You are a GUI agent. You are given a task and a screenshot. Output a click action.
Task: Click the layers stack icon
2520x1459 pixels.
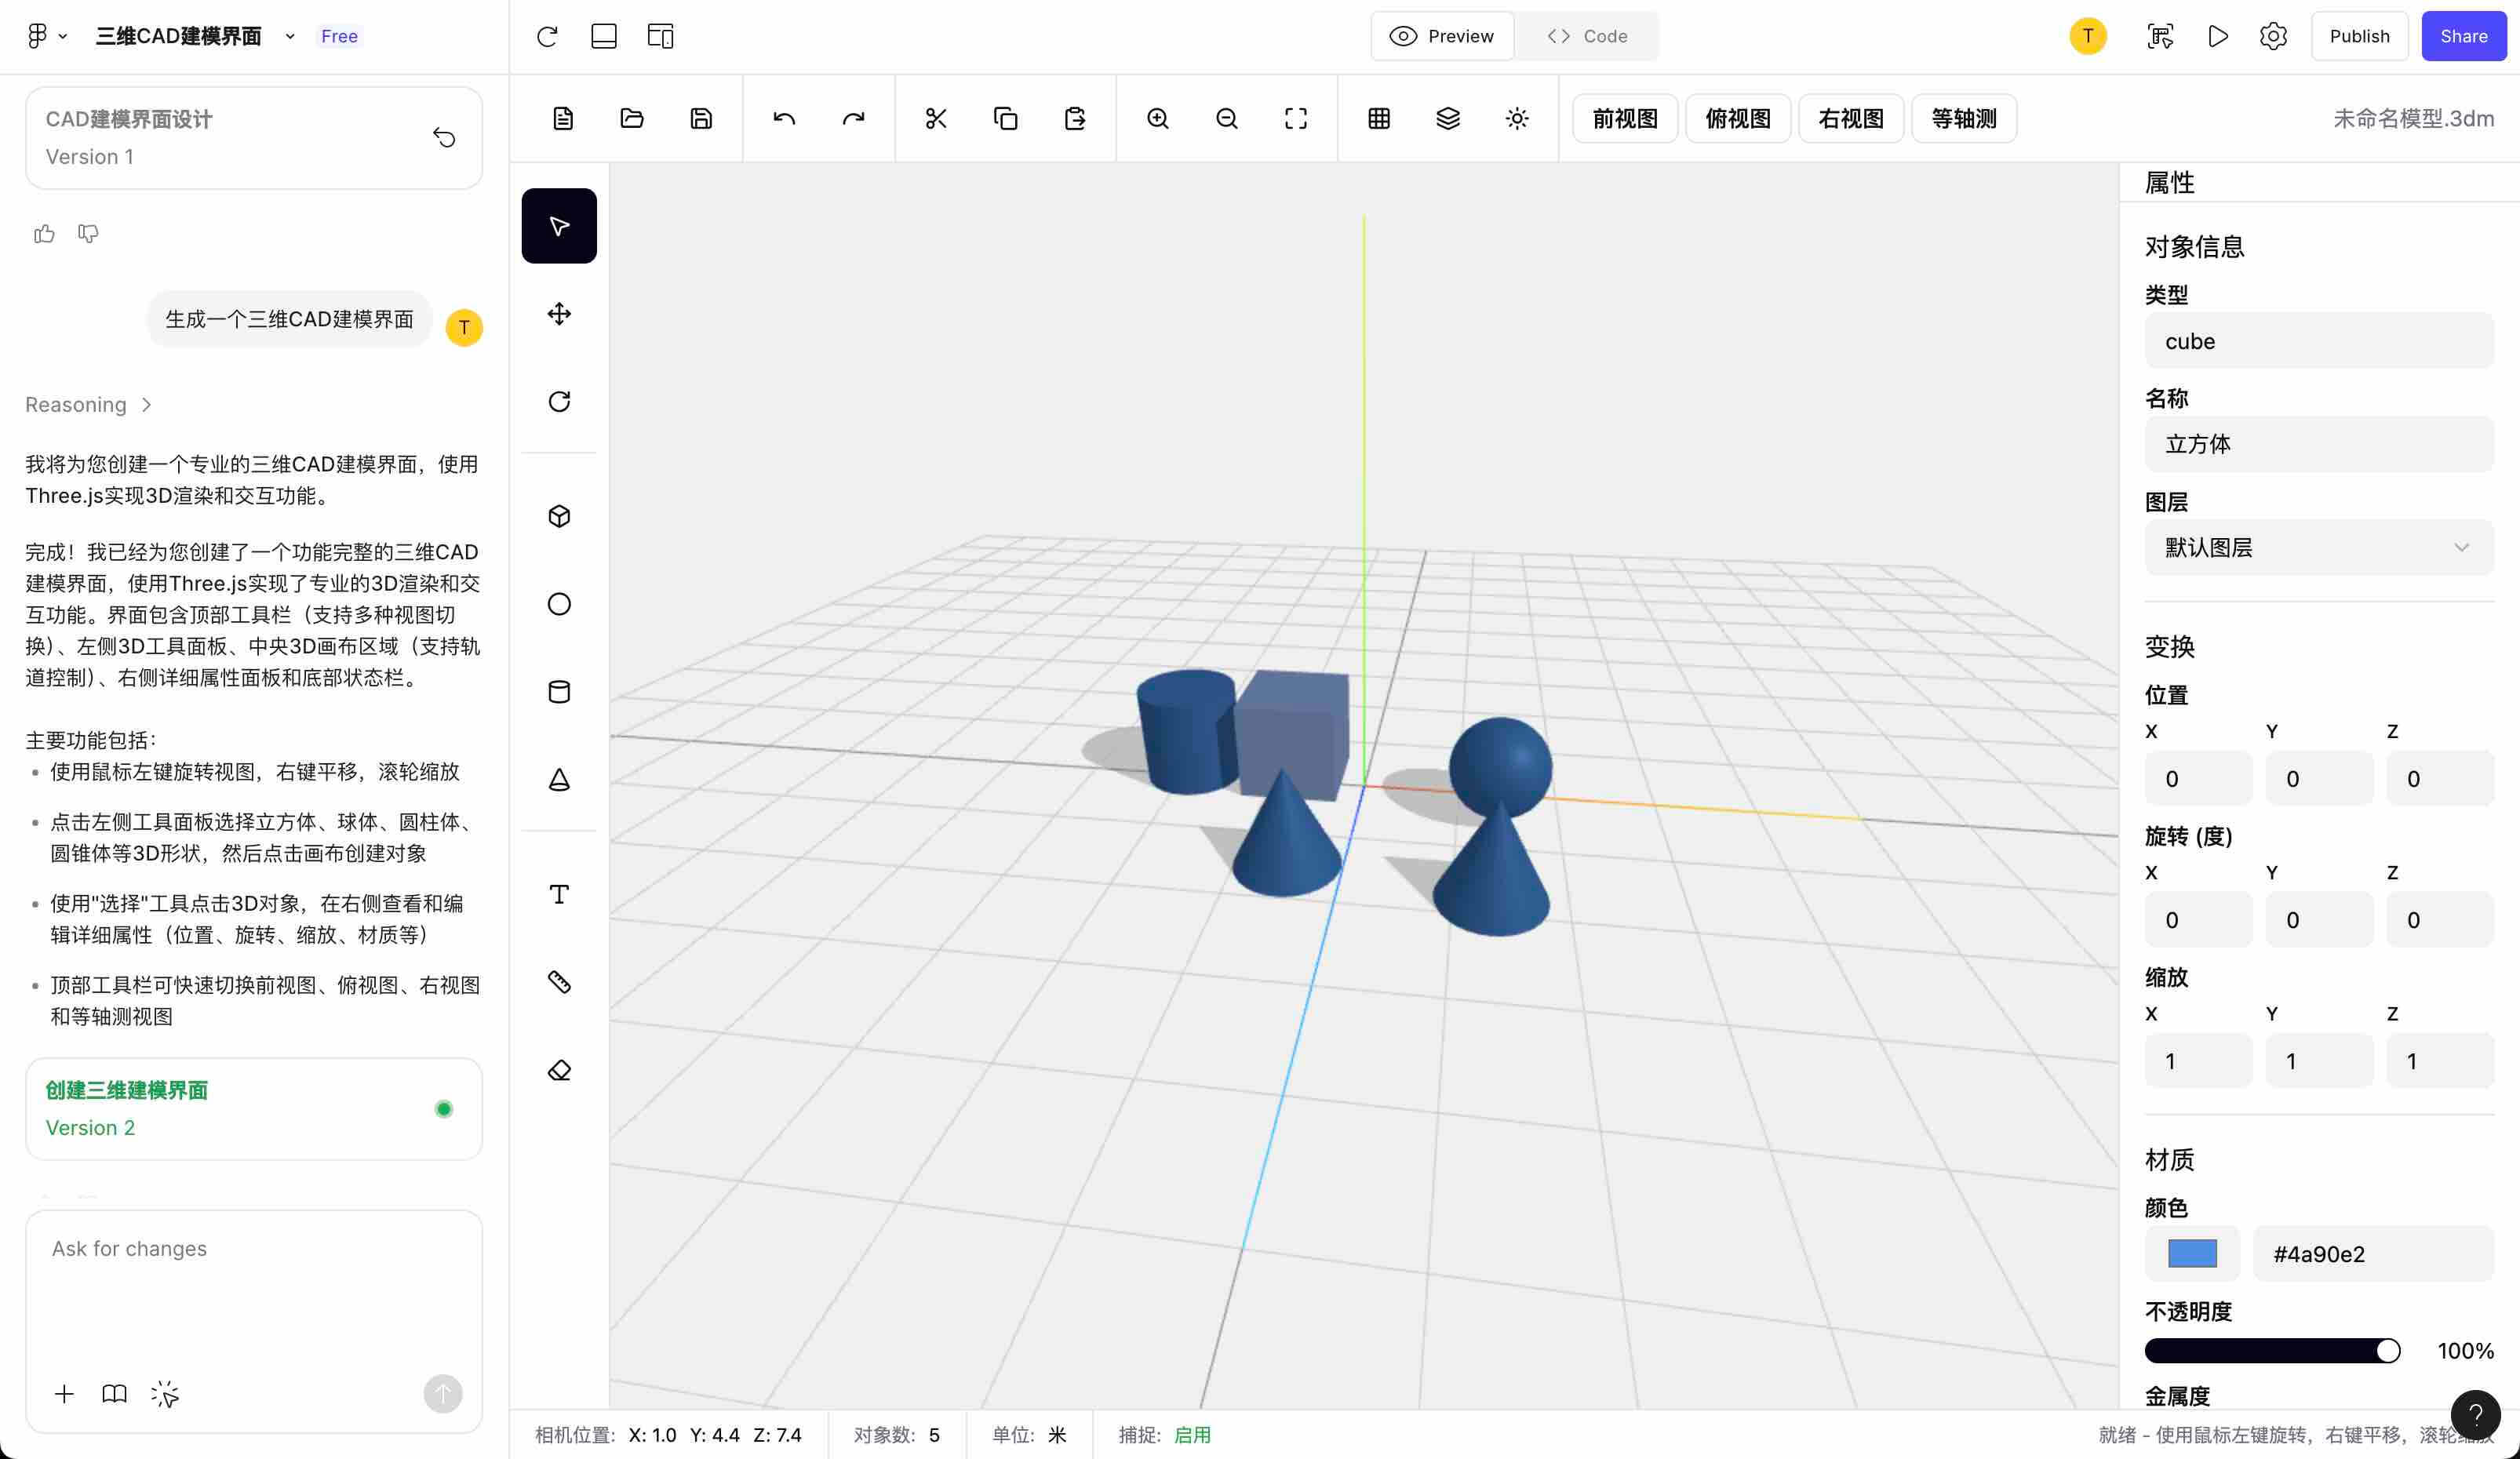[x=1448, y=119]
